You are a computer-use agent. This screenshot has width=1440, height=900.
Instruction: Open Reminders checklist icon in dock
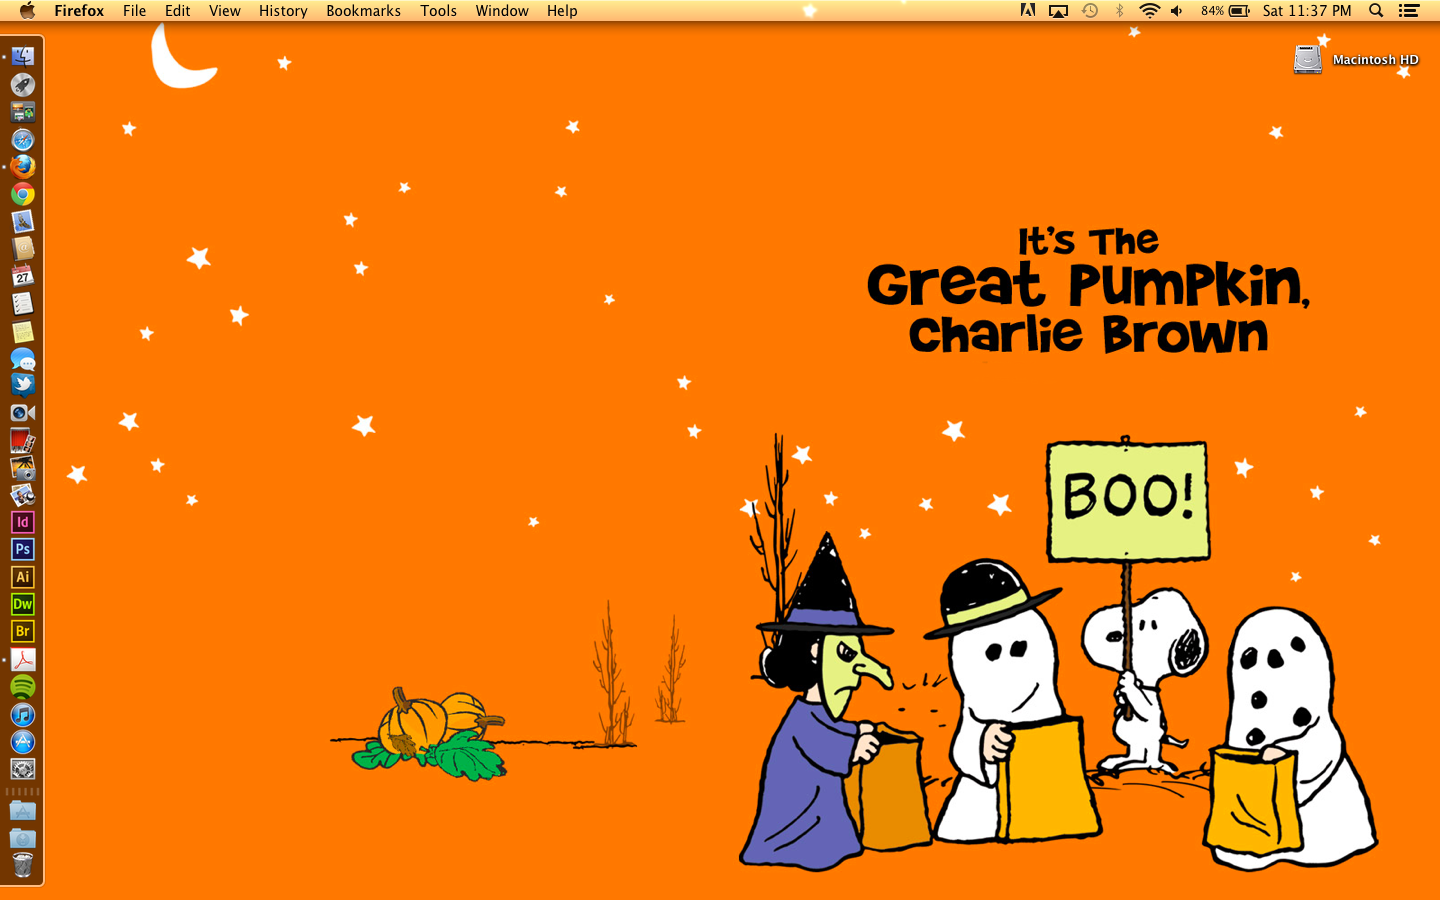(23, 303)
